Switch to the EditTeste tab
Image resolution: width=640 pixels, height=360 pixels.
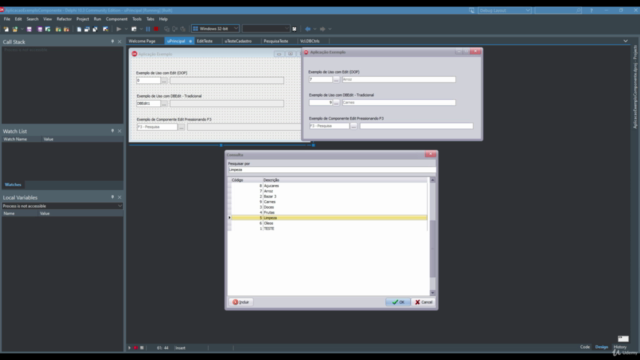tap(204, 41)
